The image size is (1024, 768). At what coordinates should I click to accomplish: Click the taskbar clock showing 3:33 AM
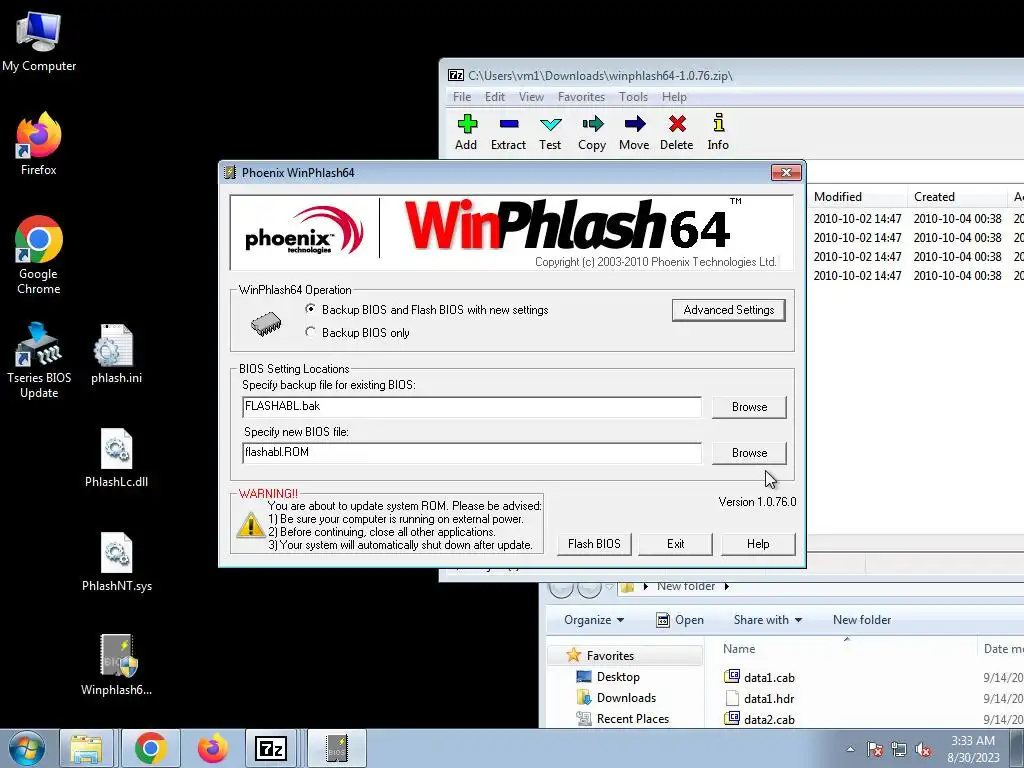click(x=972, y=749)
